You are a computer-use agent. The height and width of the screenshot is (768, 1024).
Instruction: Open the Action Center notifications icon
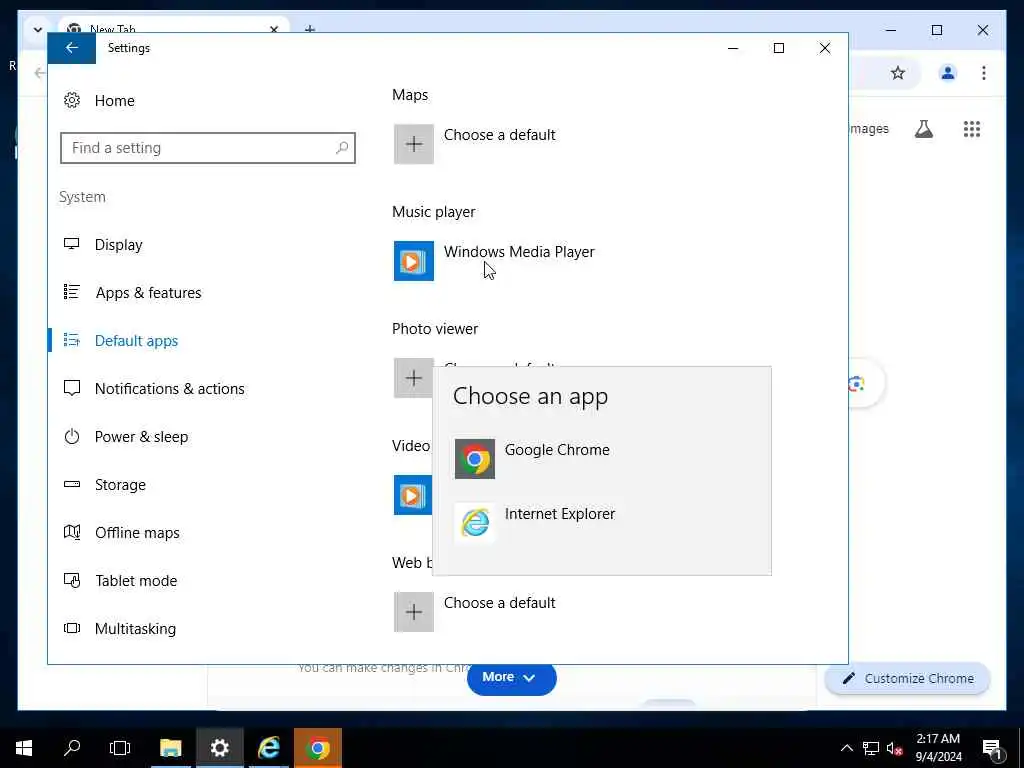[x=992, y=749]
